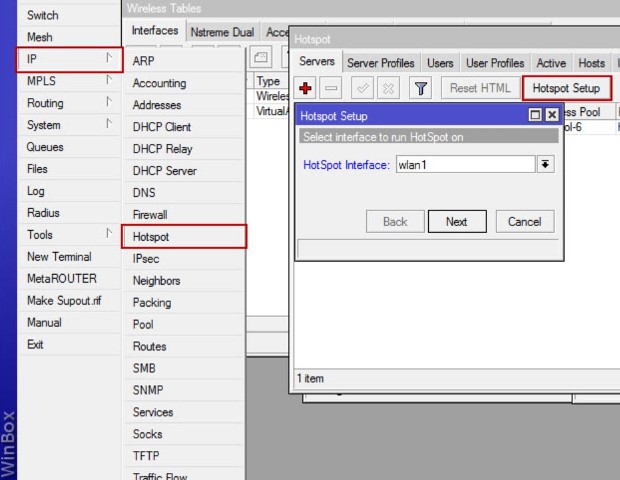Click the Hotspot Setup button
This screenshot has height=480, width=620.
point(567,88)
